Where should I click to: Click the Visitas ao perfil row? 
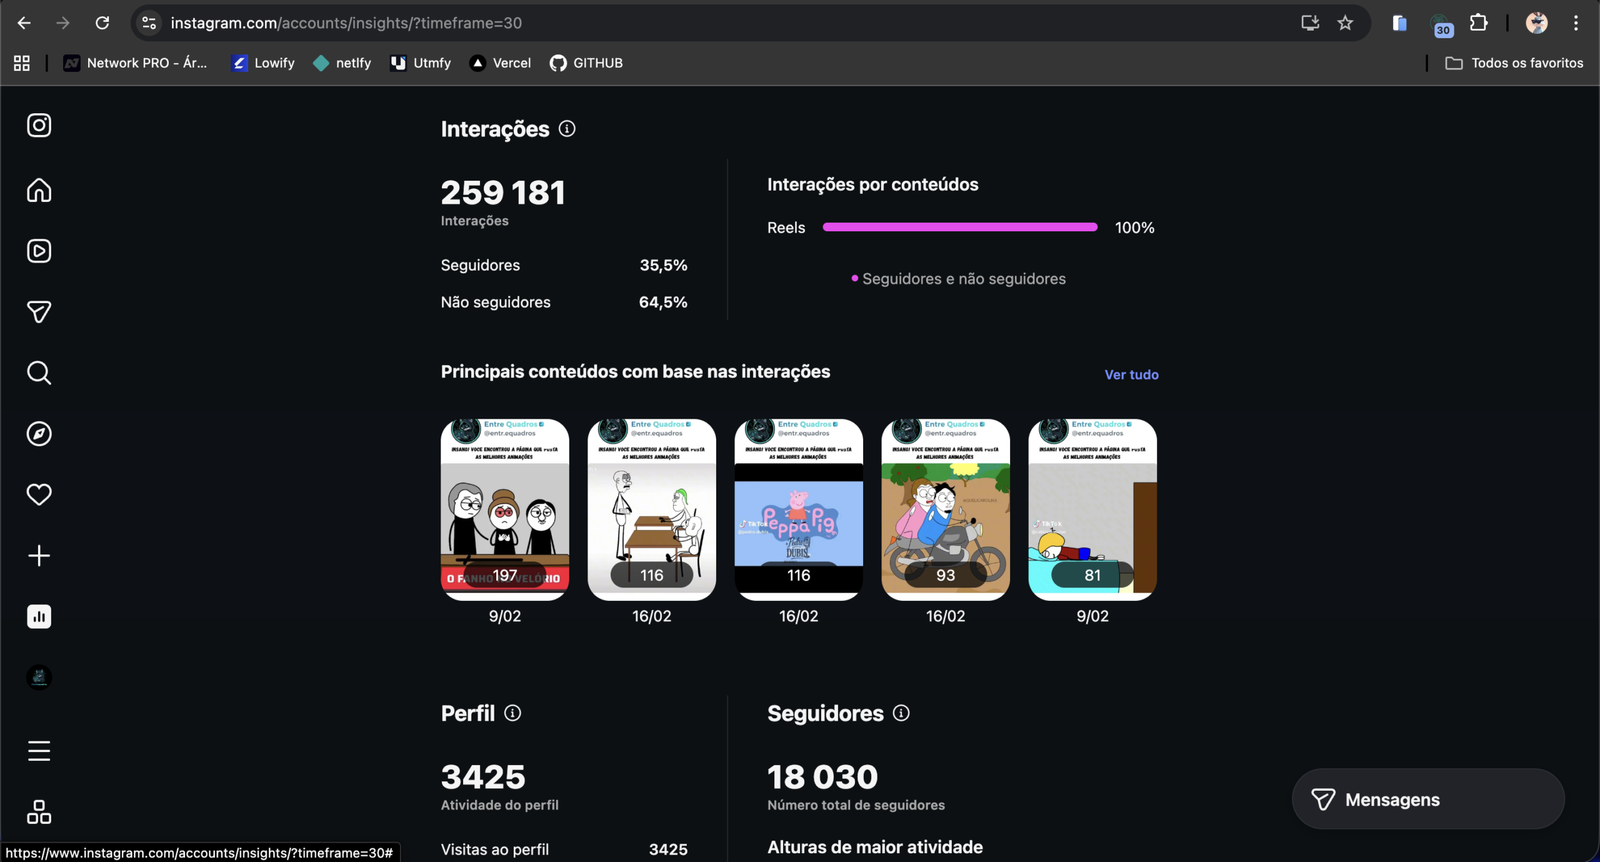pos(564,849)
